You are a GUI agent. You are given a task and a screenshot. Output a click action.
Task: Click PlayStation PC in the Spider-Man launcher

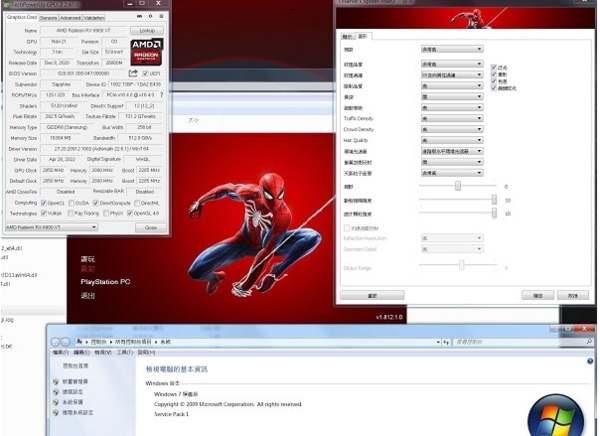click(x=105, y=282)
